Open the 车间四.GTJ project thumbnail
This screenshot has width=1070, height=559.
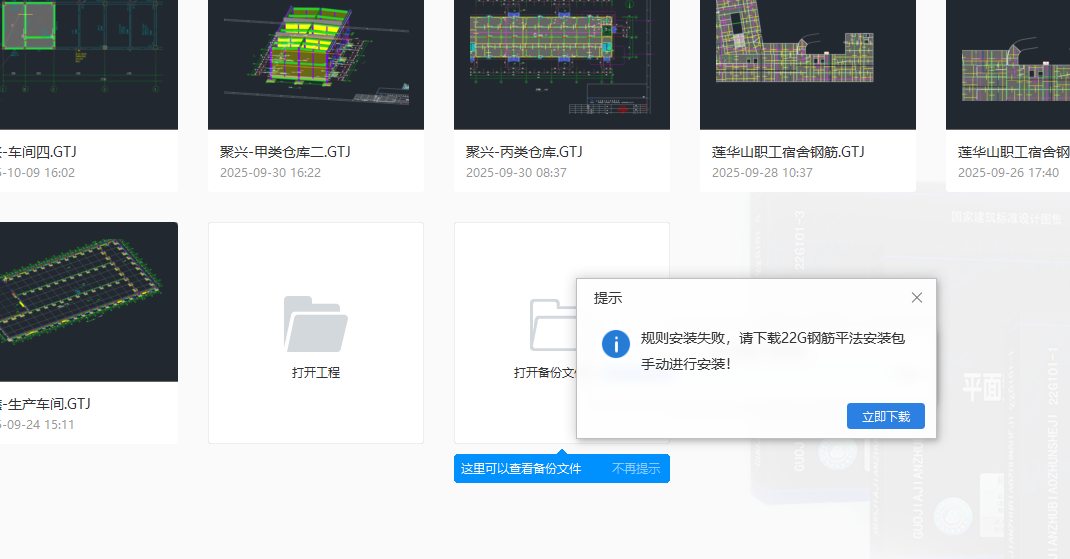[x=89, y=63]
